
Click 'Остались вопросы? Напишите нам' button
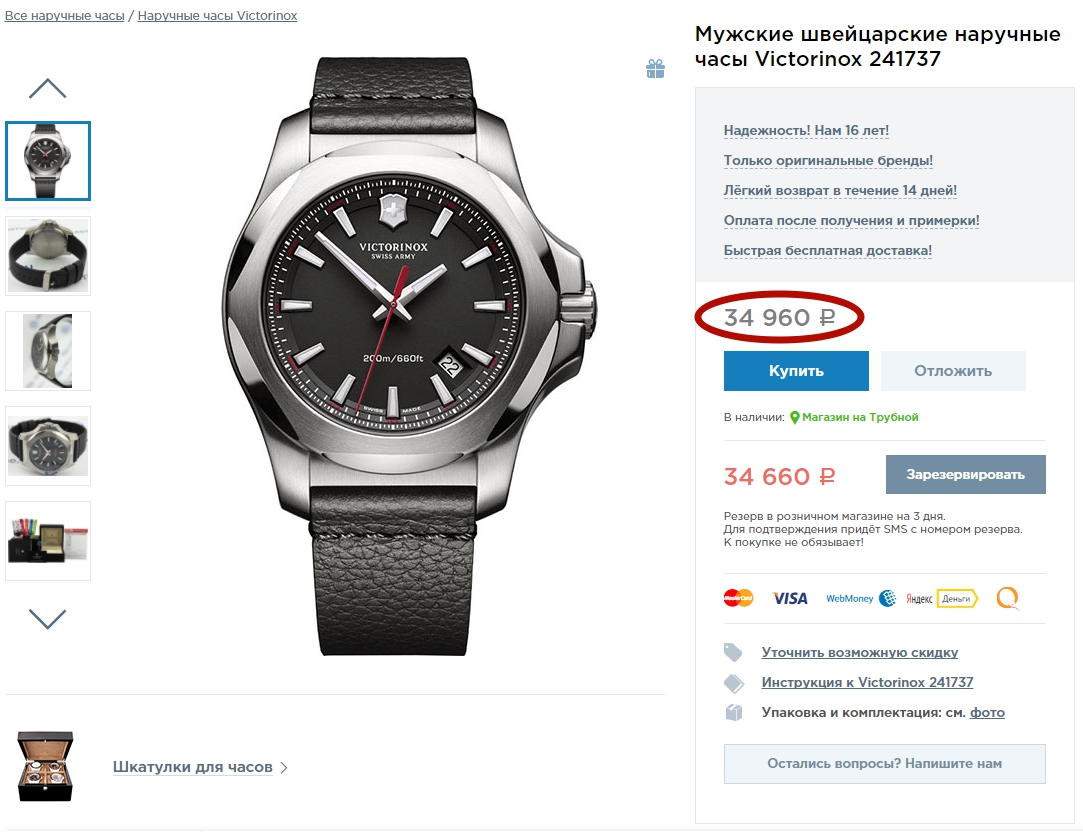[884, 764]
